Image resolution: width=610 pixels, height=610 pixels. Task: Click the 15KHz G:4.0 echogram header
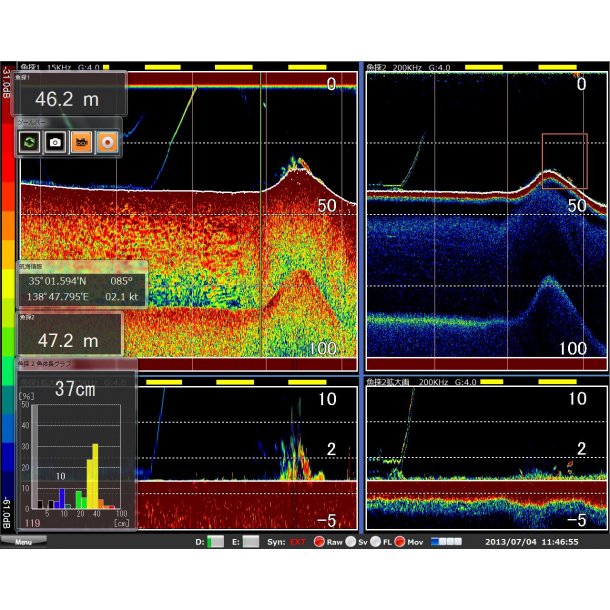point(60,68)
